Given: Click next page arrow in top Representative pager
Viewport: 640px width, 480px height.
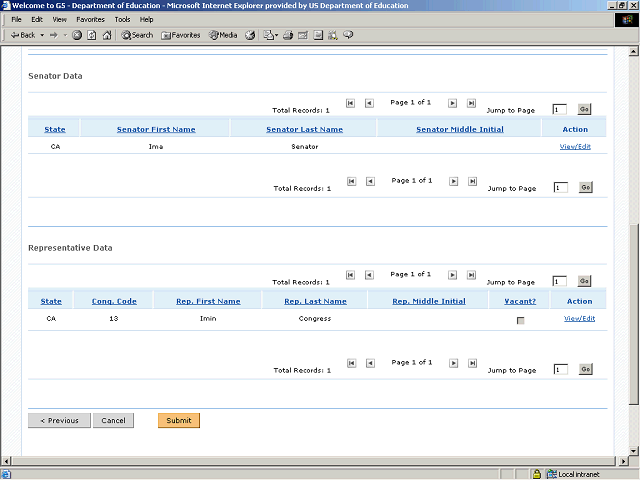Looking at the screenshot, I should [453, 275].
